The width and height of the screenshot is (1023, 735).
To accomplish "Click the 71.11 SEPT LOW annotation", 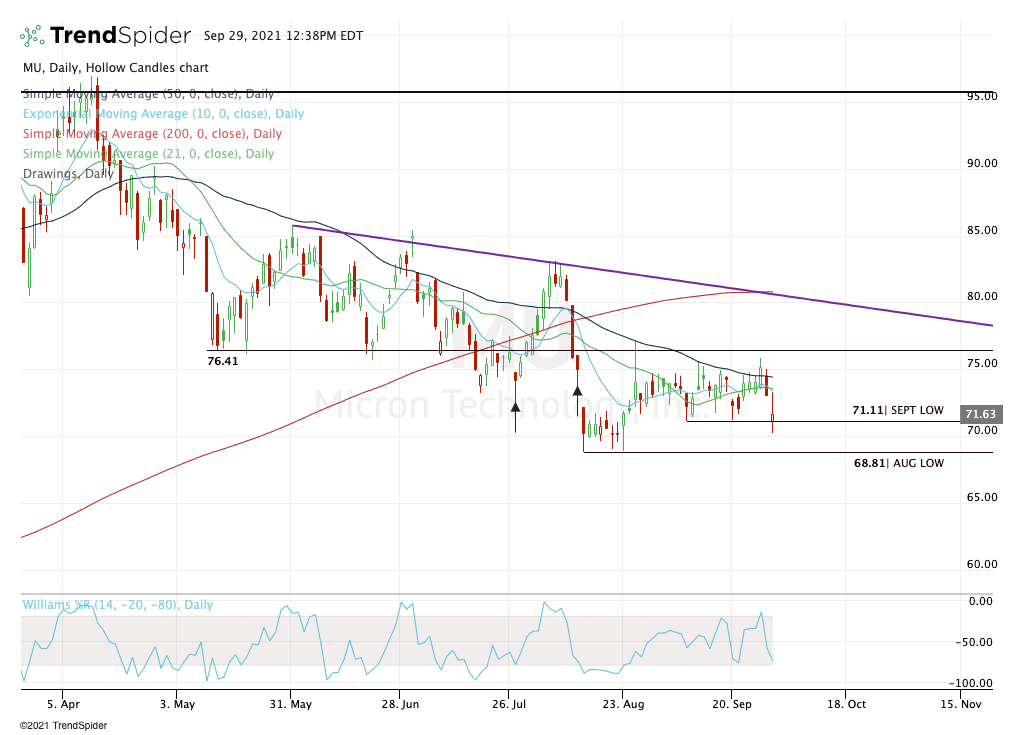I will pos(898,410).
